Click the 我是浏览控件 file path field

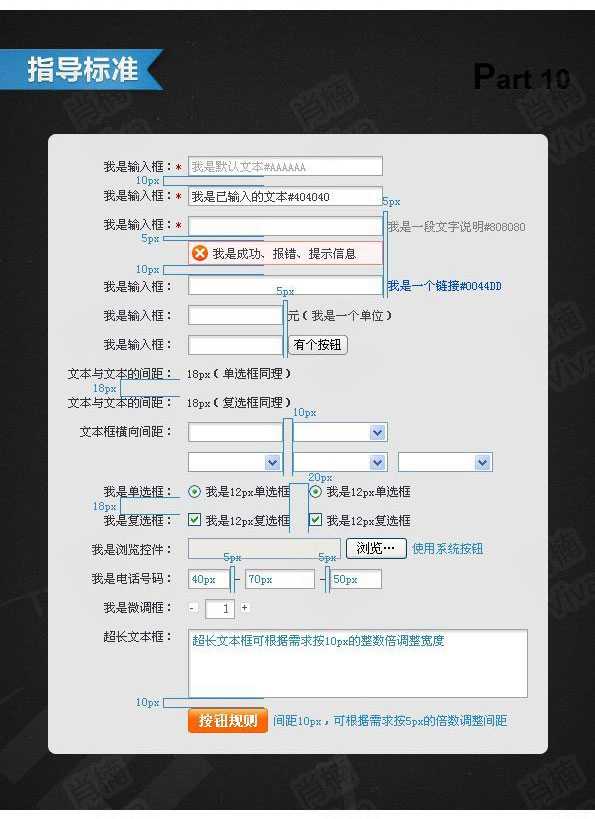pyautogui.click(x=264, y=548)
